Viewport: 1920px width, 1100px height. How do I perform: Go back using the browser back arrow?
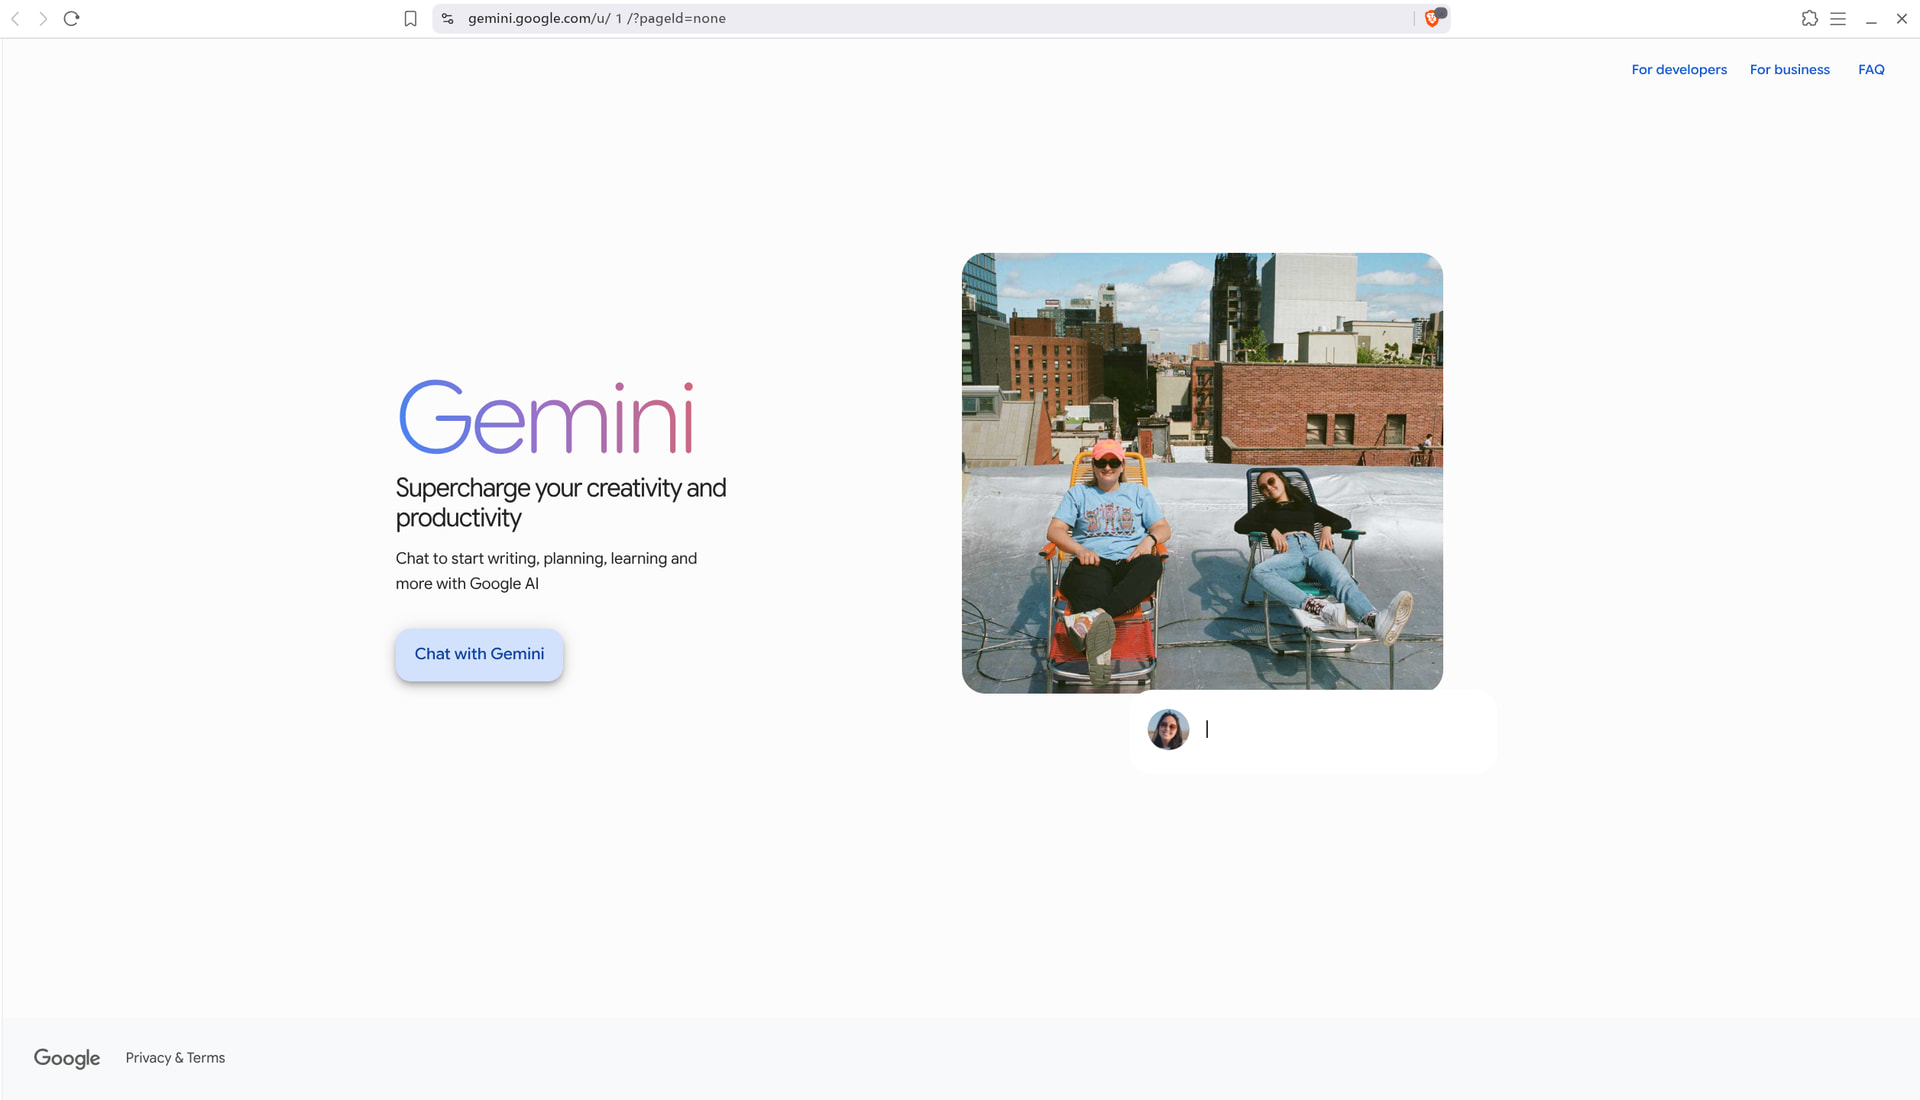pos(15,19)
